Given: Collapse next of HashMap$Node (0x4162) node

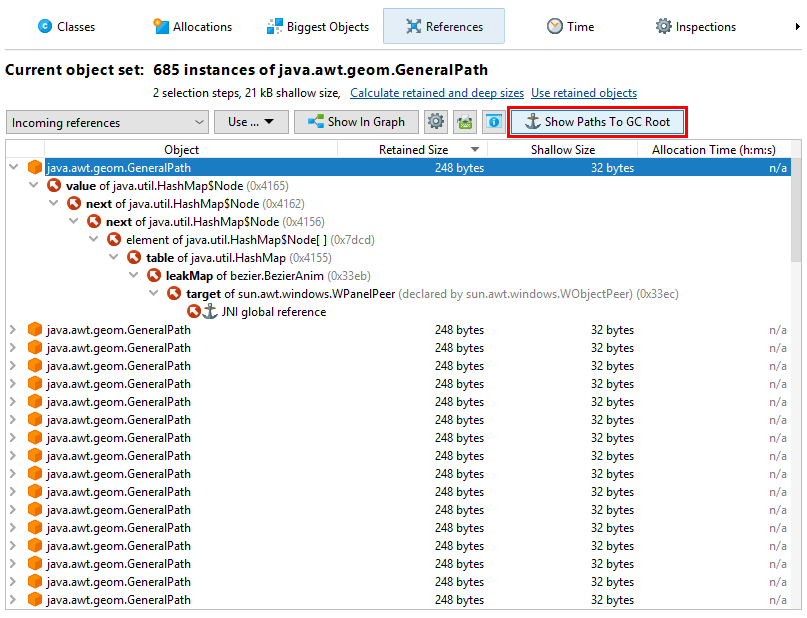Looking at the screenshot, I should [54, 203].
